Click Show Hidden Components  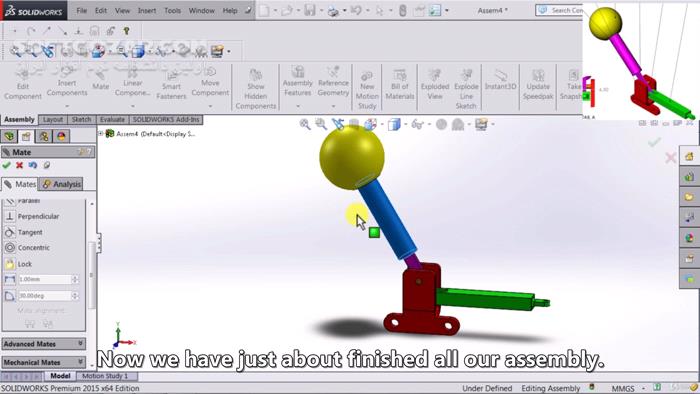(x=256, y=89)
